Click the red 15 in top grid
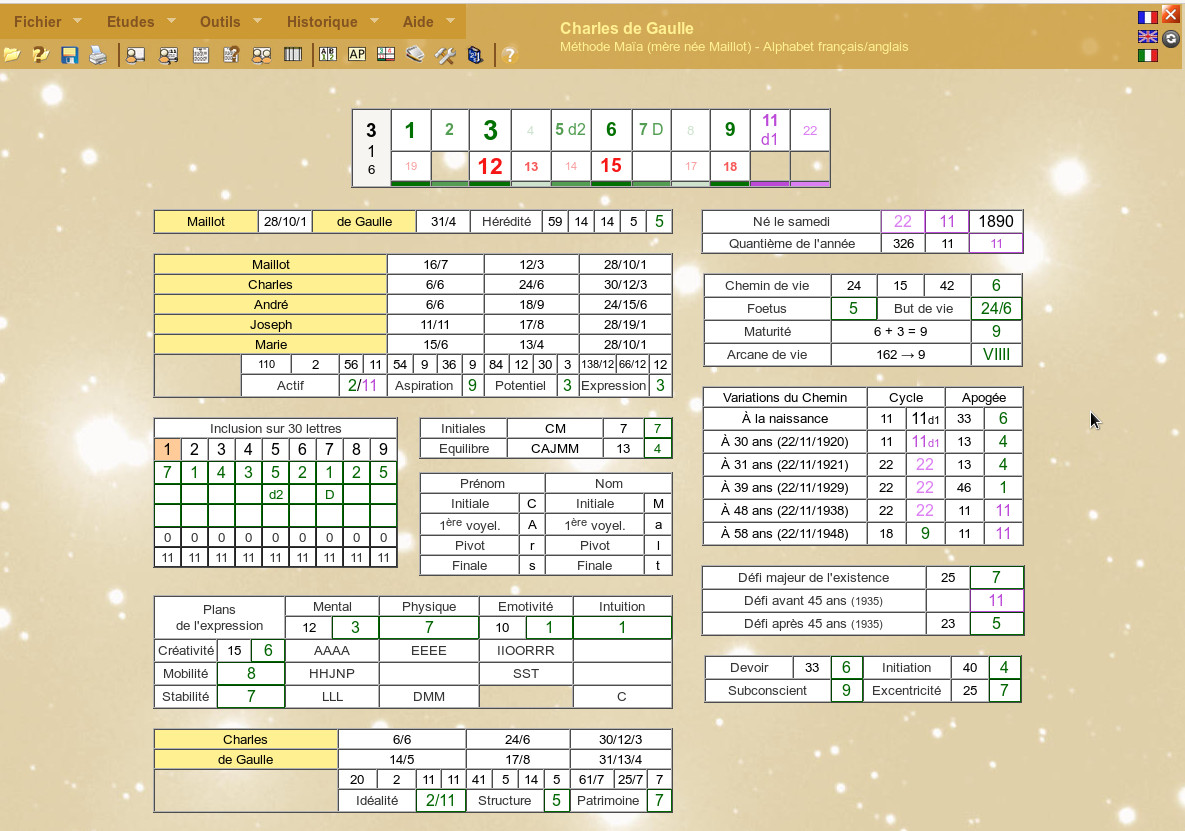 (611, 165)
